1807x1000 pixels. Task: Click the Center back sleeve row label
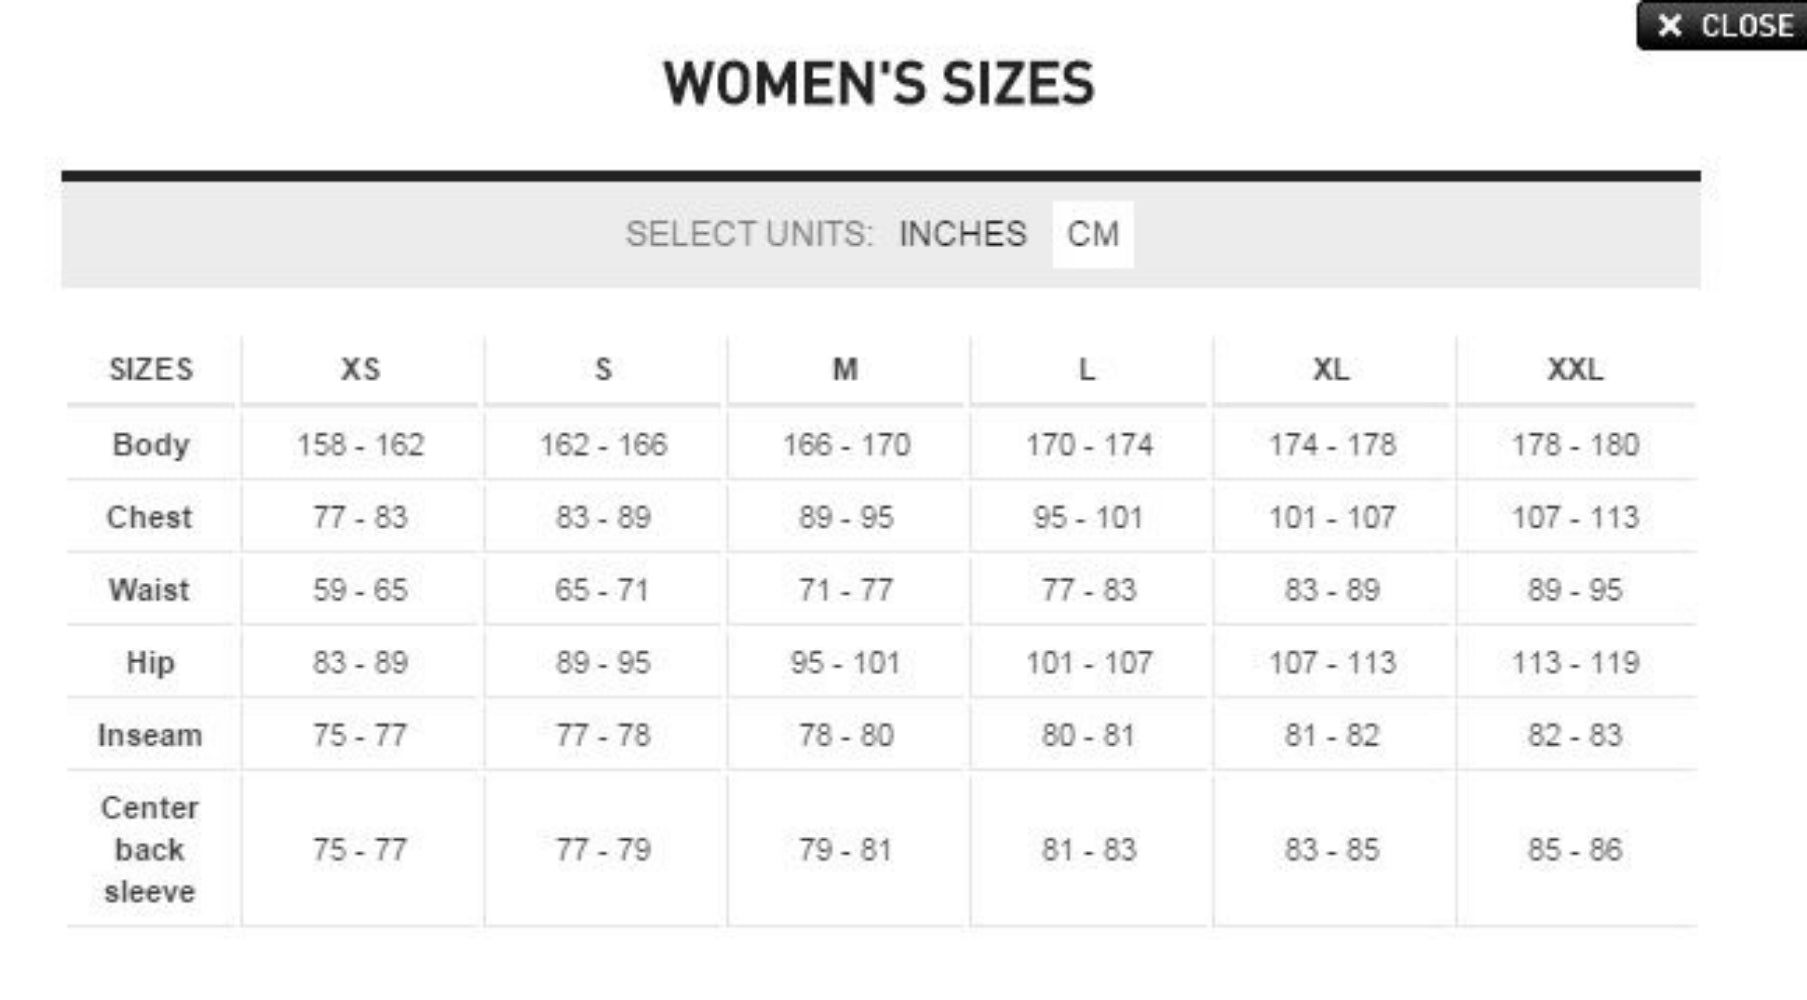click(x=150, y=849)
